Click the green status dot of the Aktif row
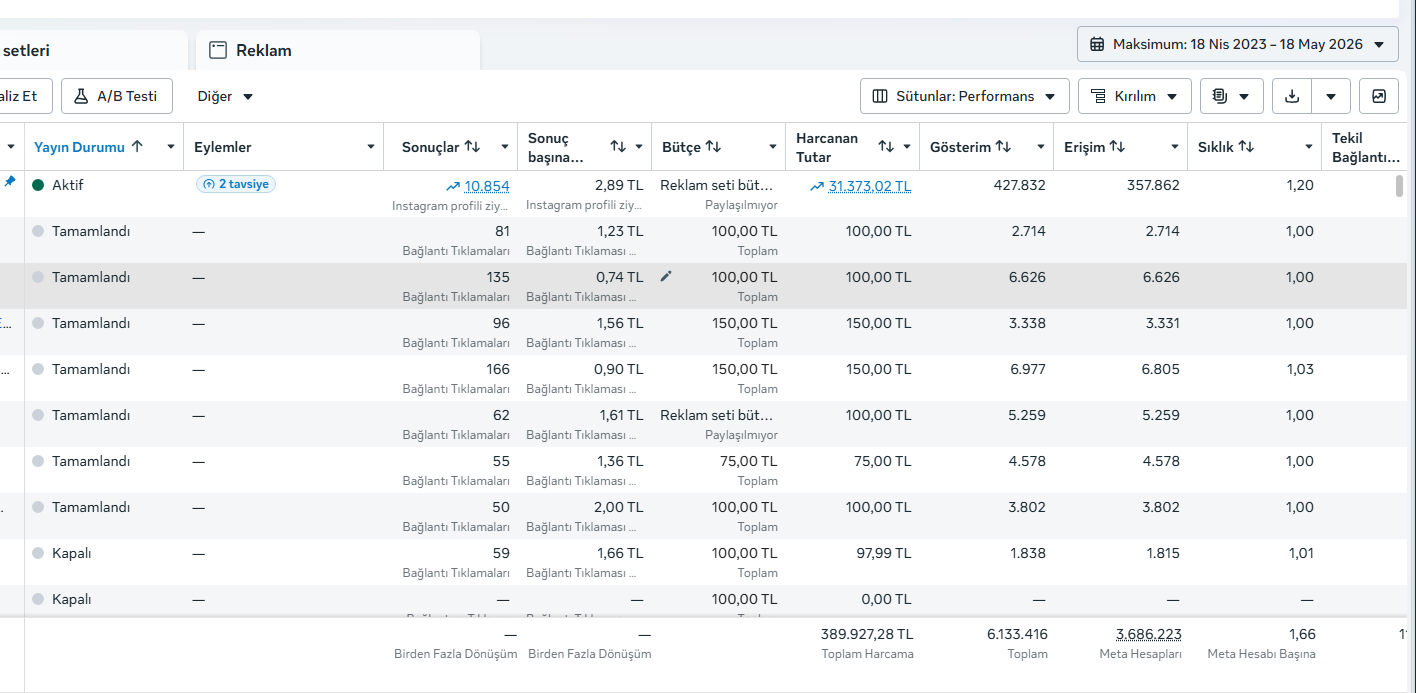1416x693 pixels. [38, 185]
